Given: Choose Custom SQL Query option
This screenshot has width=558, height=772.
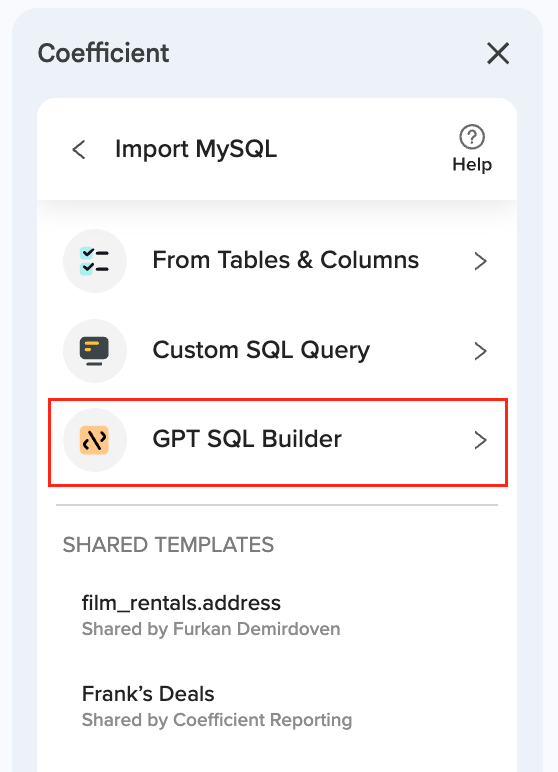Looking at the screenshot, I should [278, 351].
